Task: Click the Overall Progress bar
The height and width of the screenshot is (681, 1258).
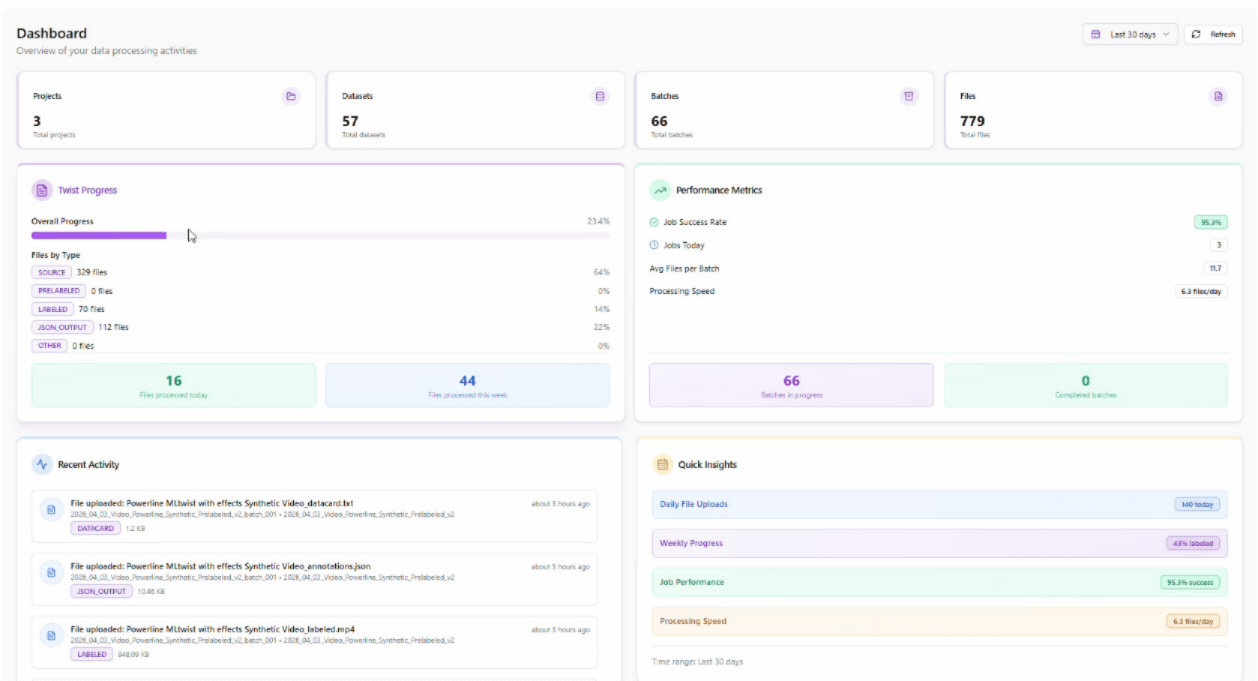Action: (320, 236)
